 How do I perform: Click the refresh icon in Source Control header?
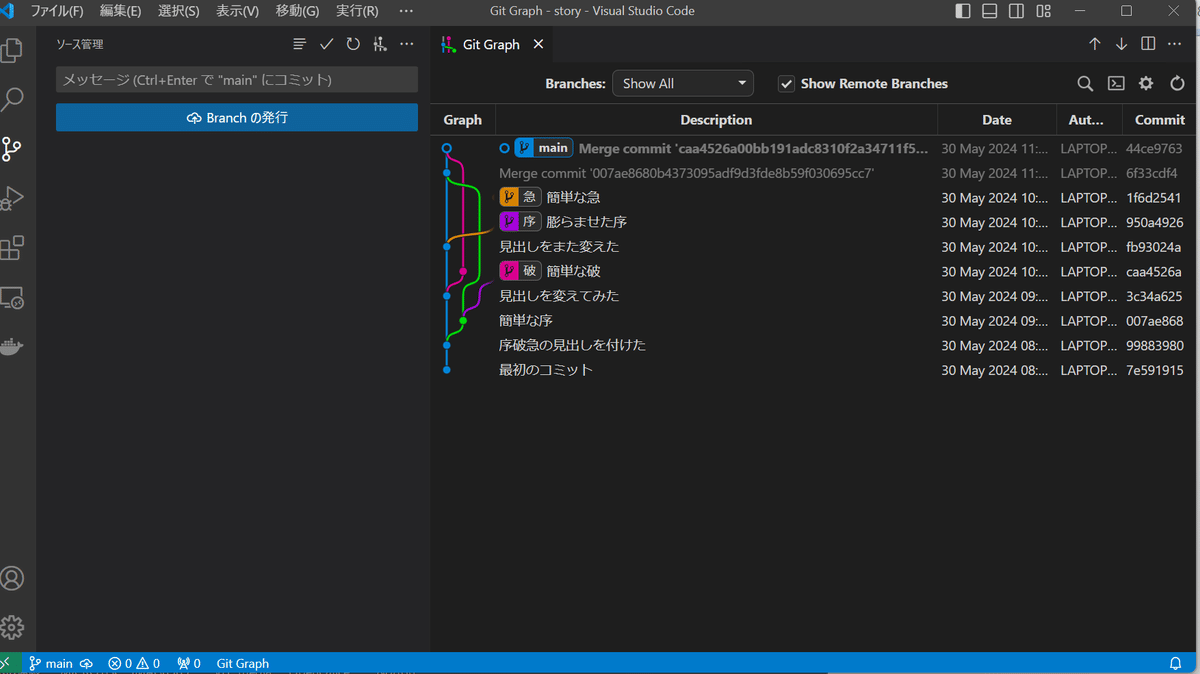(x=353, y=44)
